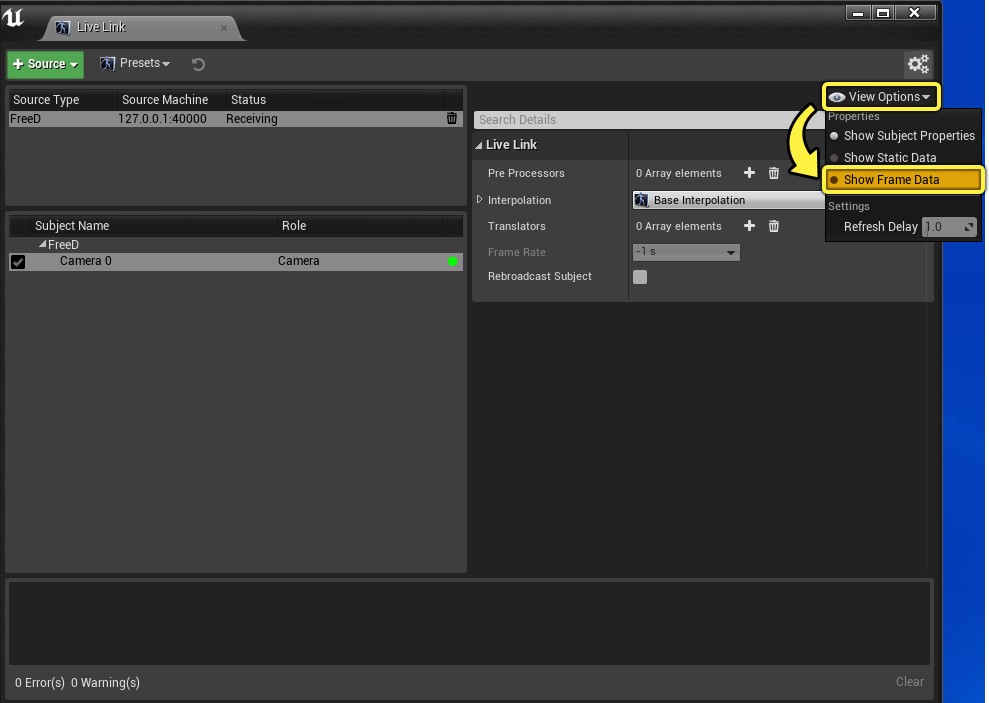Image resolution: width=989 pixels, height=703 pixels.
Task: Select Show Static Data option
Action: pyautogui.click(x=902, y=158)
